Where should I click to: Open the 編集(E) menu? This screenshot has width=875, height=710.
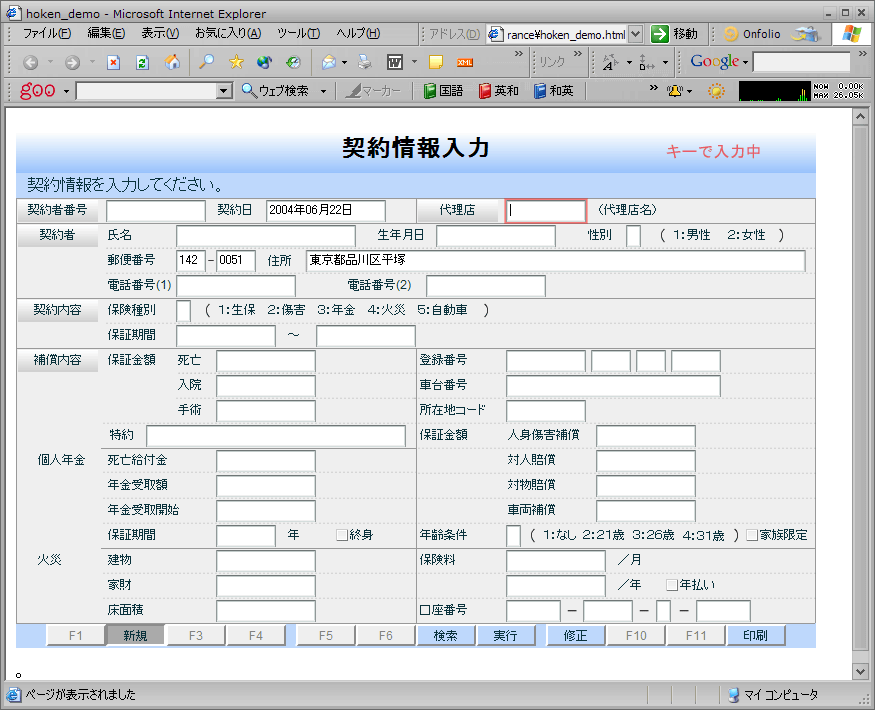tap(106, 33)
